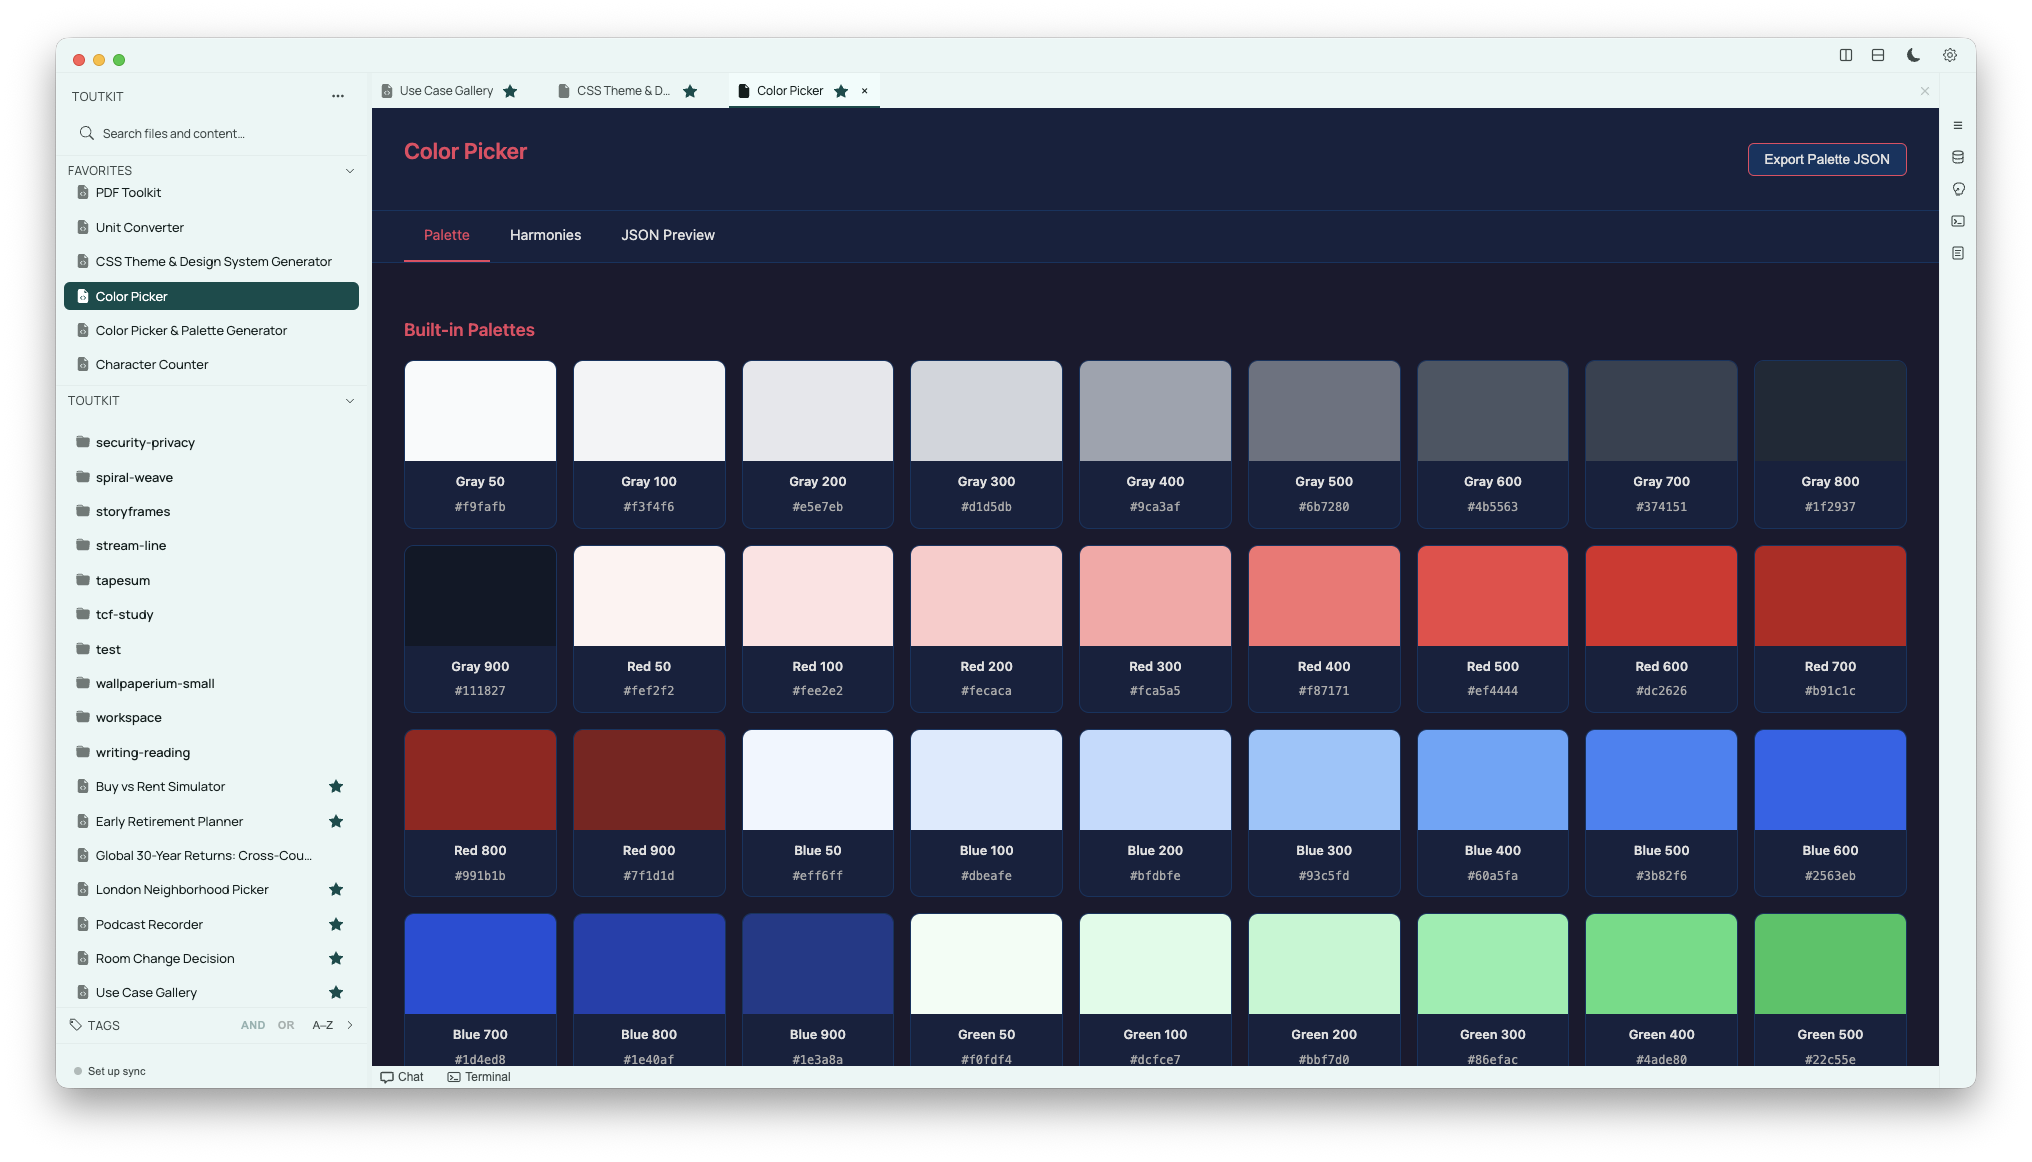
Task: Open the Use Case Gallery tab
Action: click(446, 91)
